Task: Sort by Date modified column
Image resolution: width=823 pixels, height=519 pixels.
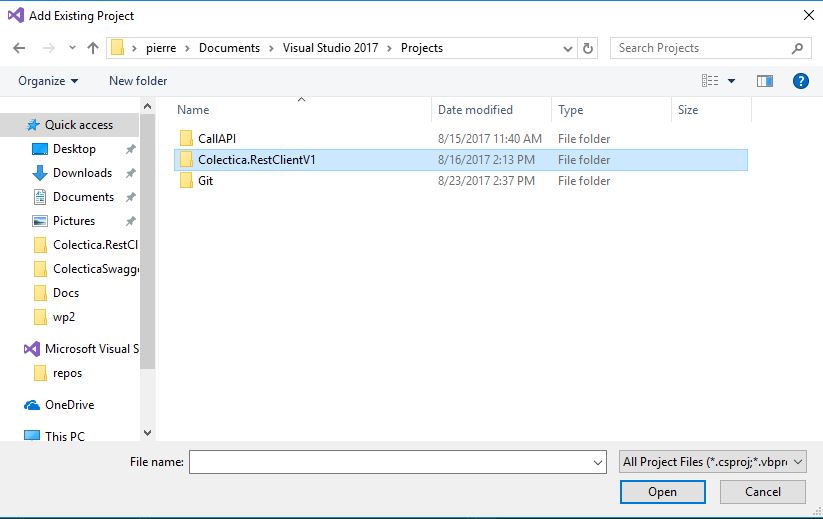Action: [475, 110]
